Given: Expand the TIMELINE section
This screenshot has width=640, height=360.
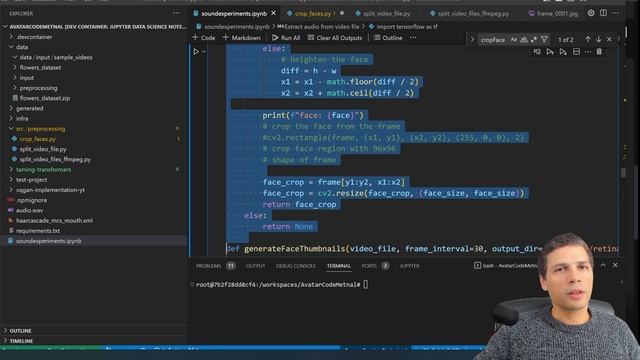Looking at the screenshot, I should click(x=94, y=341).
